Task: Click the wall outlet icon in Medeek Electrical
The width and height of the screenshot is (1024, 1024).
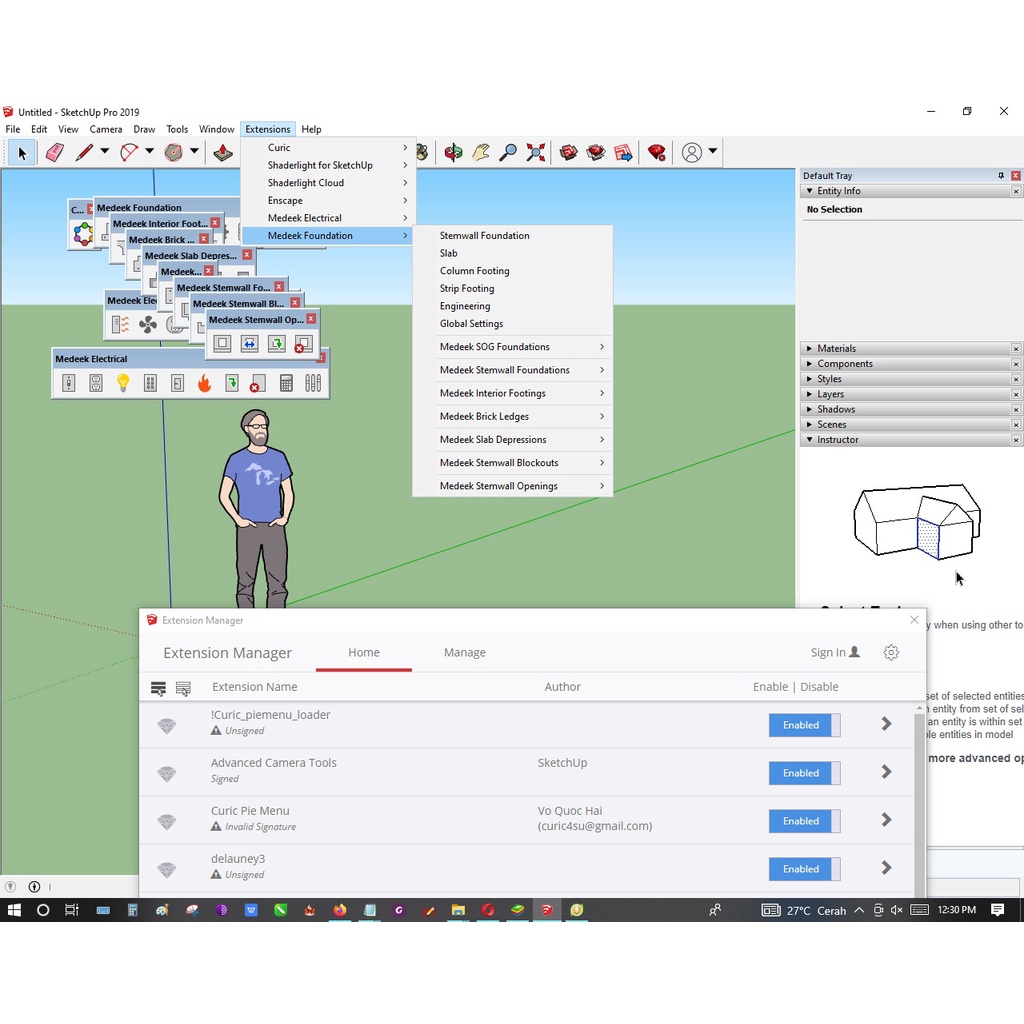Action: pyautogui.click(x=96, y=382)
